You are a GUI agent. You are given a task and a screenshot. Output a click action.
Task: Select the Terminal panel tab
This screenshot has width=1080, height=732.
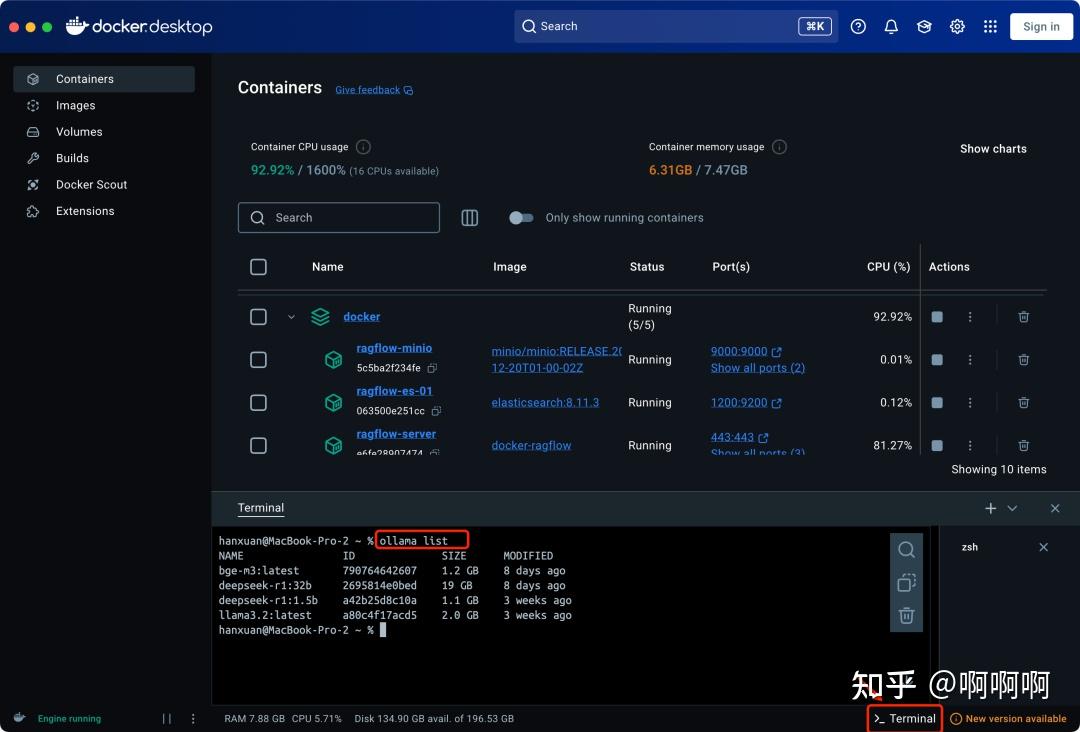pyautogui.click(x=260, y=508)
